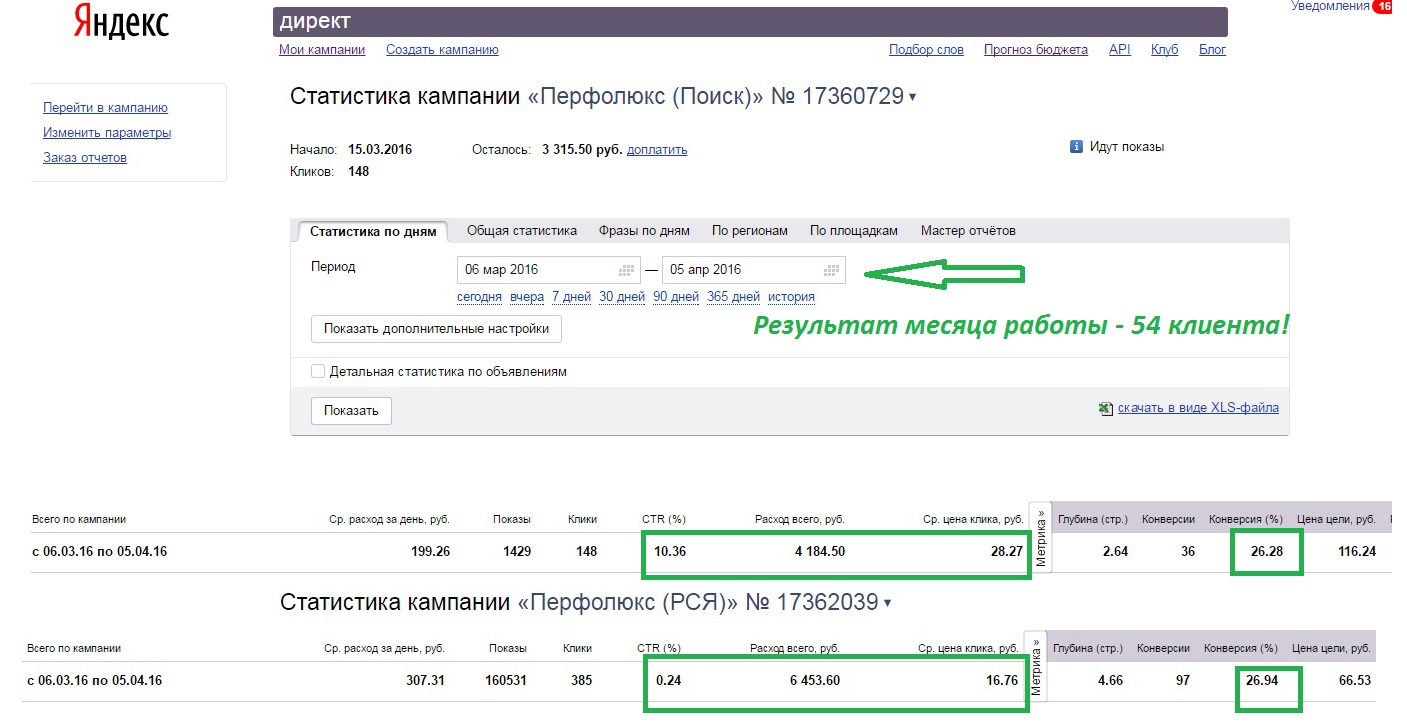Click the Изменить параметры sidebar link
The image size is (1407, 723).
[107, 133]
